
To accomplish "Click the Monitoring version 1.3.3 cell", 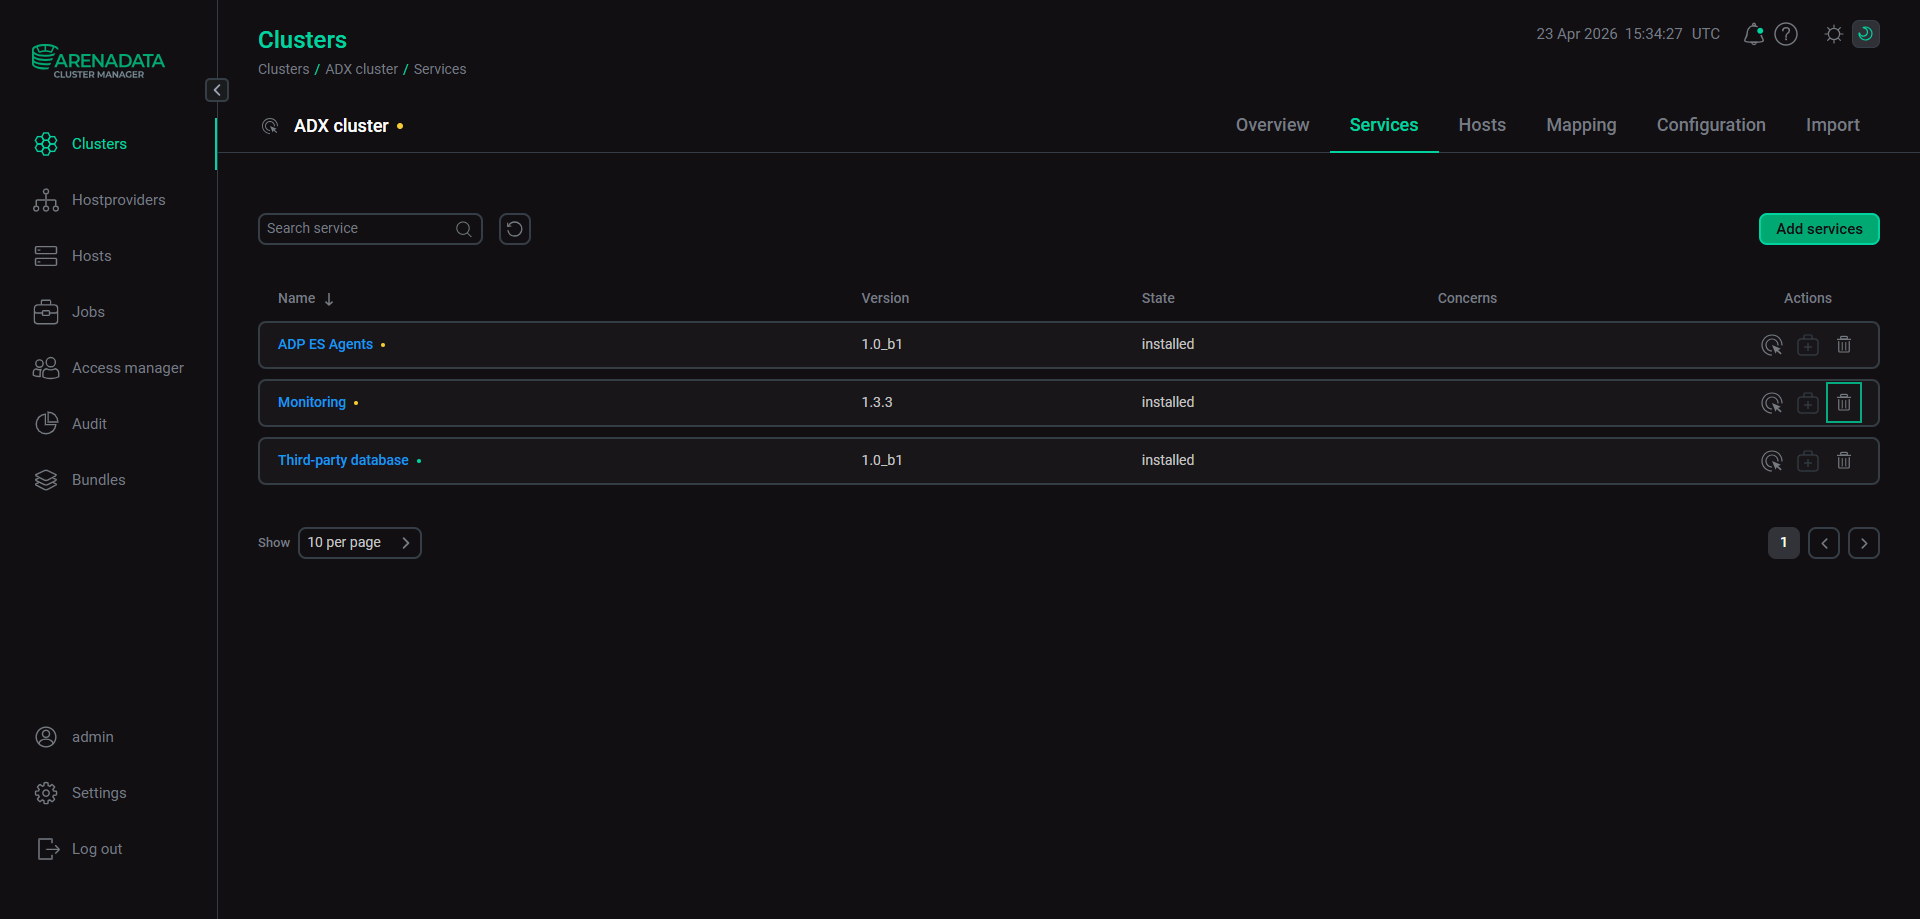I will pos(877,402).
